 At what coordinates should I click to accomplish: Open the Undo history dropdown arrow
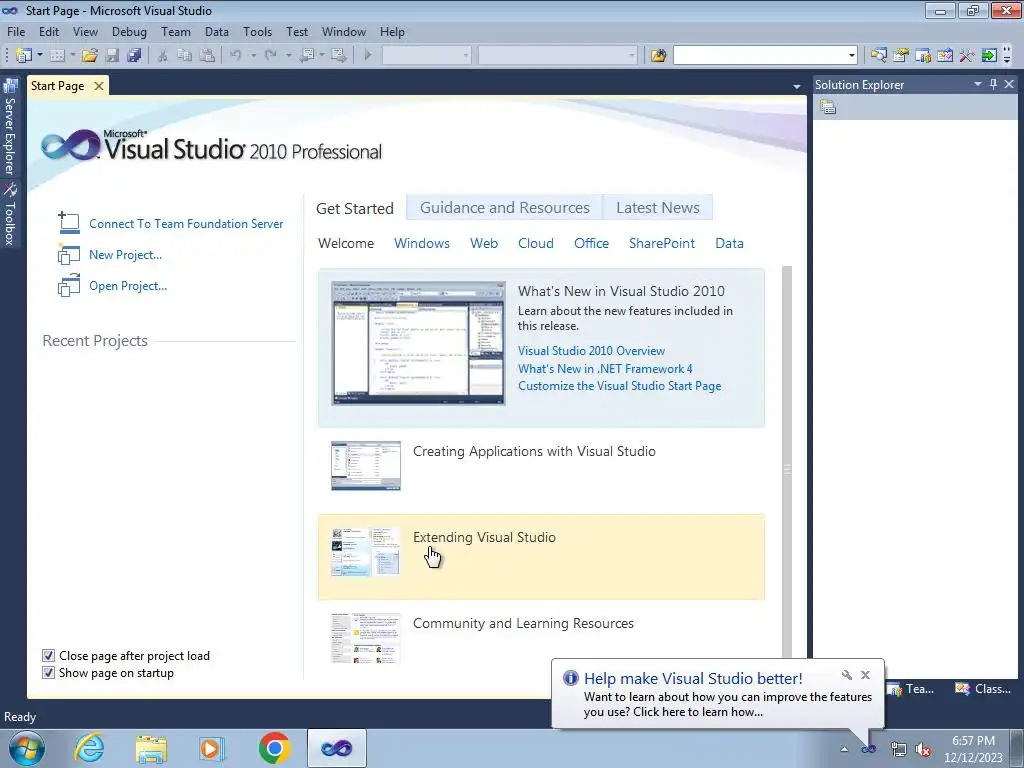[253, 56]
